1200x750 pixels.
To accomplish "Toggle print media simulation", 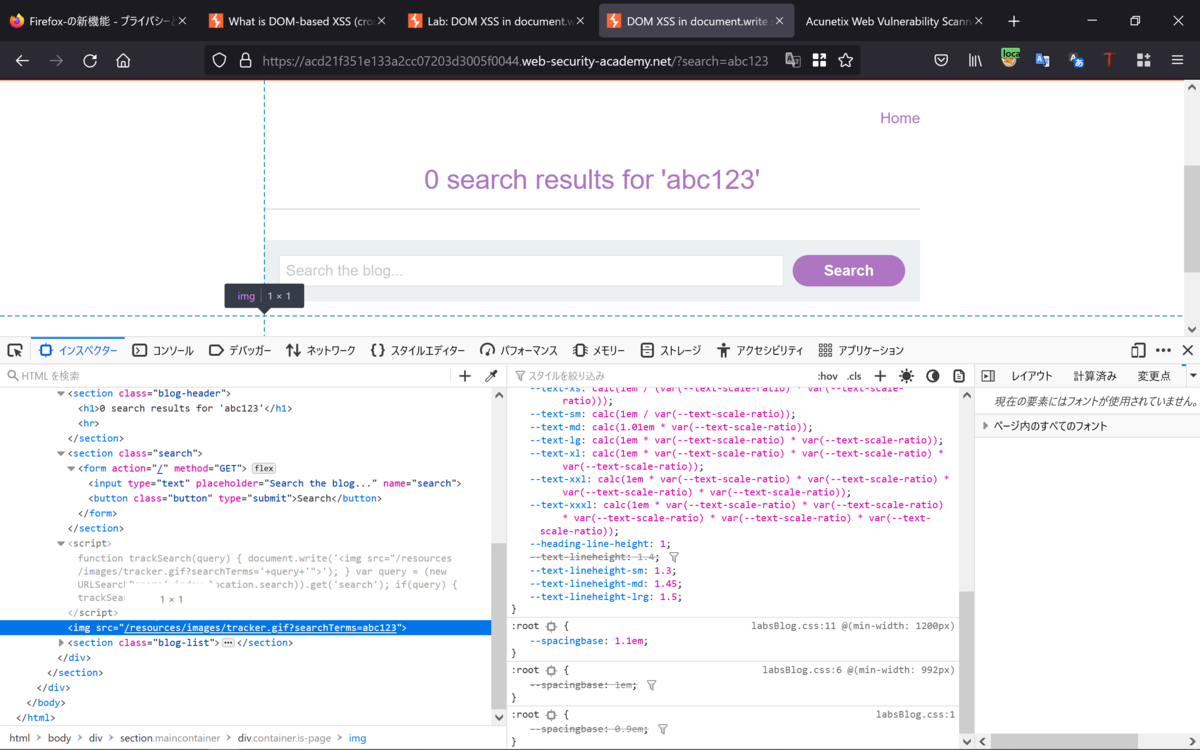I will click(x=958, y=376).
